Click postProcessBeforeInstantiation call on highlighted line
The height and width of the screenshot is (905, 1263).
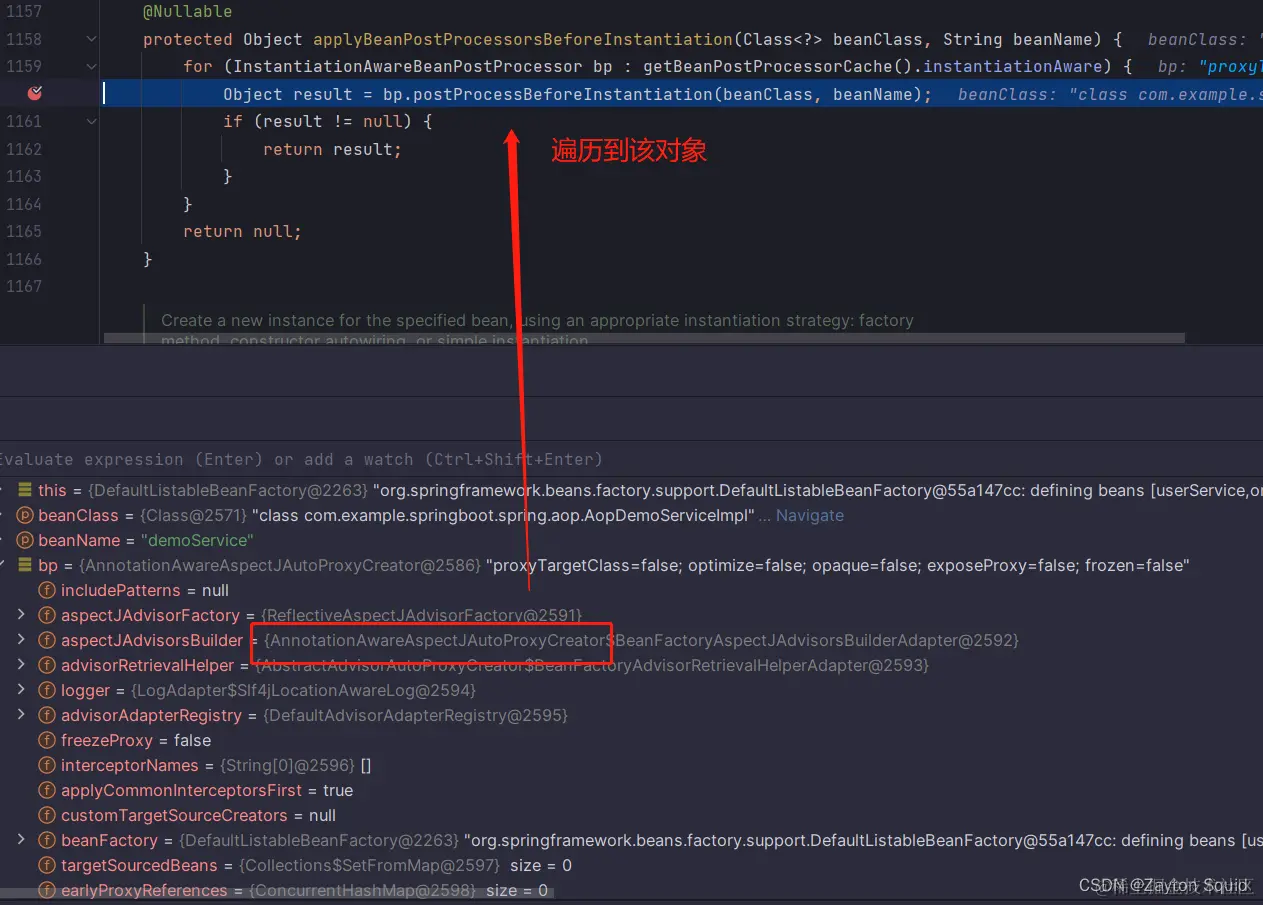[x=561, y=94]
